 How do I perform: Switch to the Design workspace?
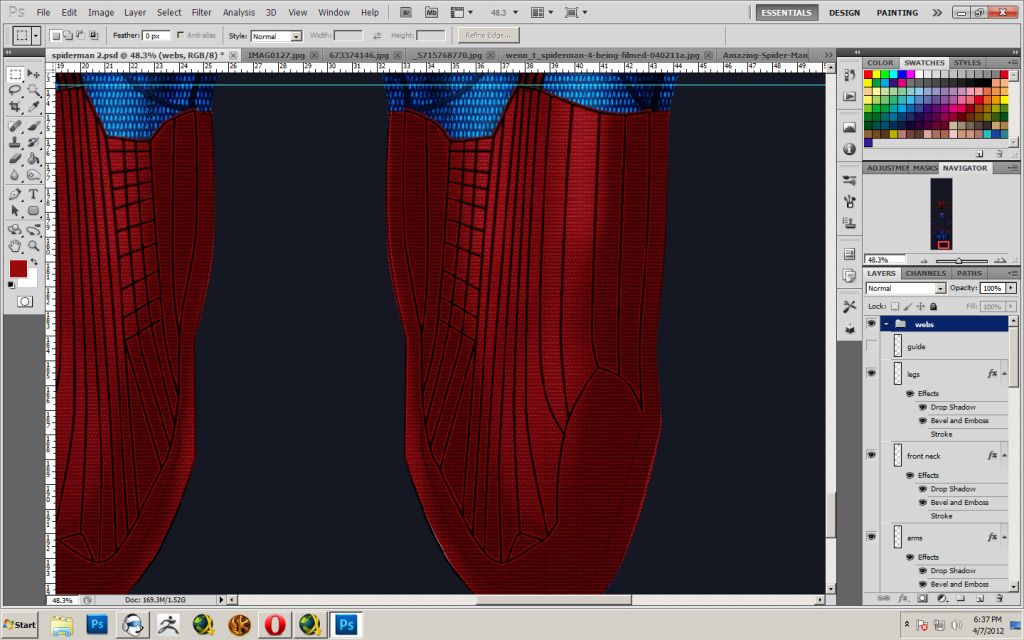click(844, 12)
